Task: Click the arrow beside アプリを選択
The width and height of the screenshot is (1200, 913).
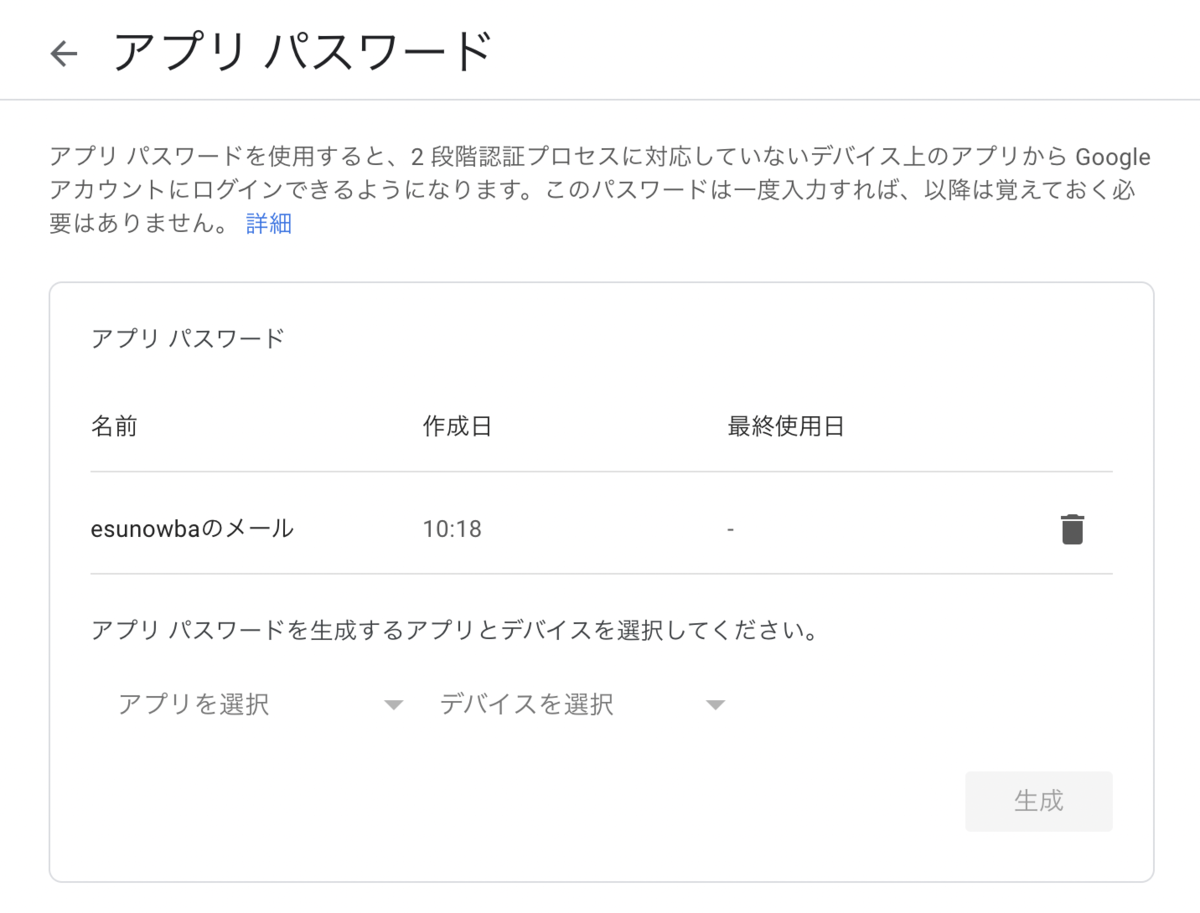Action: (x=393, y=705)
